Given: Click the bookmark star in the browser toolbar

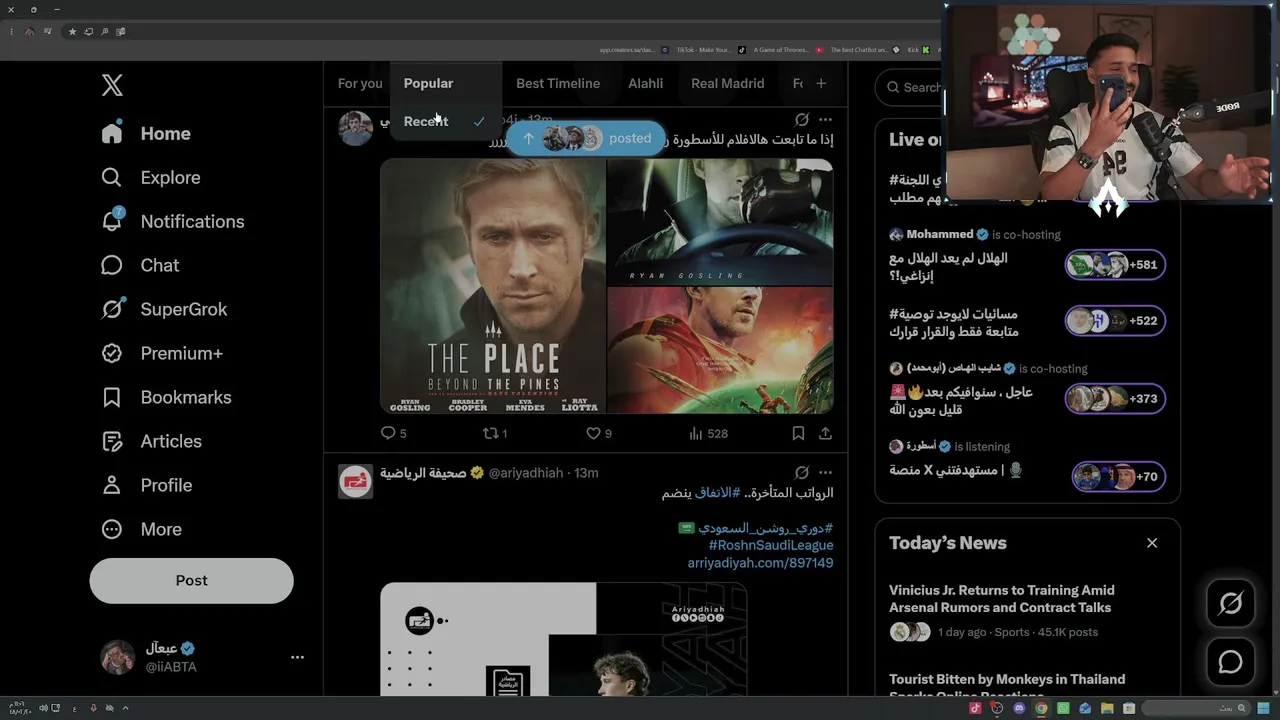Looking at the screenshot, I should [72, 32].
